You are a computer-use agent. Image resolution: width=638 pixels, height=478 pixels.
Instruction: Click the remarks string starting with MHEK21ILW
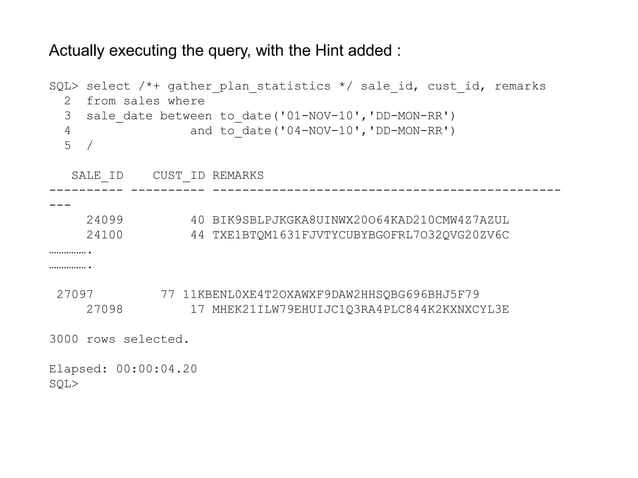click(x=361, y=309)
